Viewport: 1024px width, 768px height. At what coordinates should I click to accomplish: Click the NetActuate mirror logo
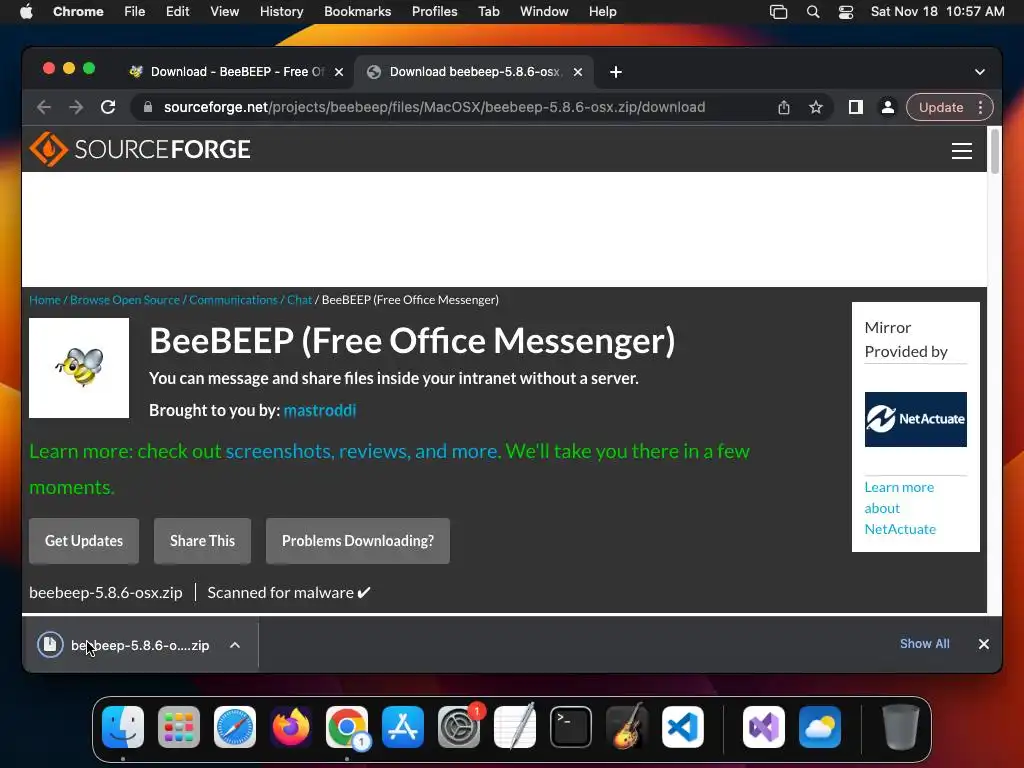click(916, 419)
